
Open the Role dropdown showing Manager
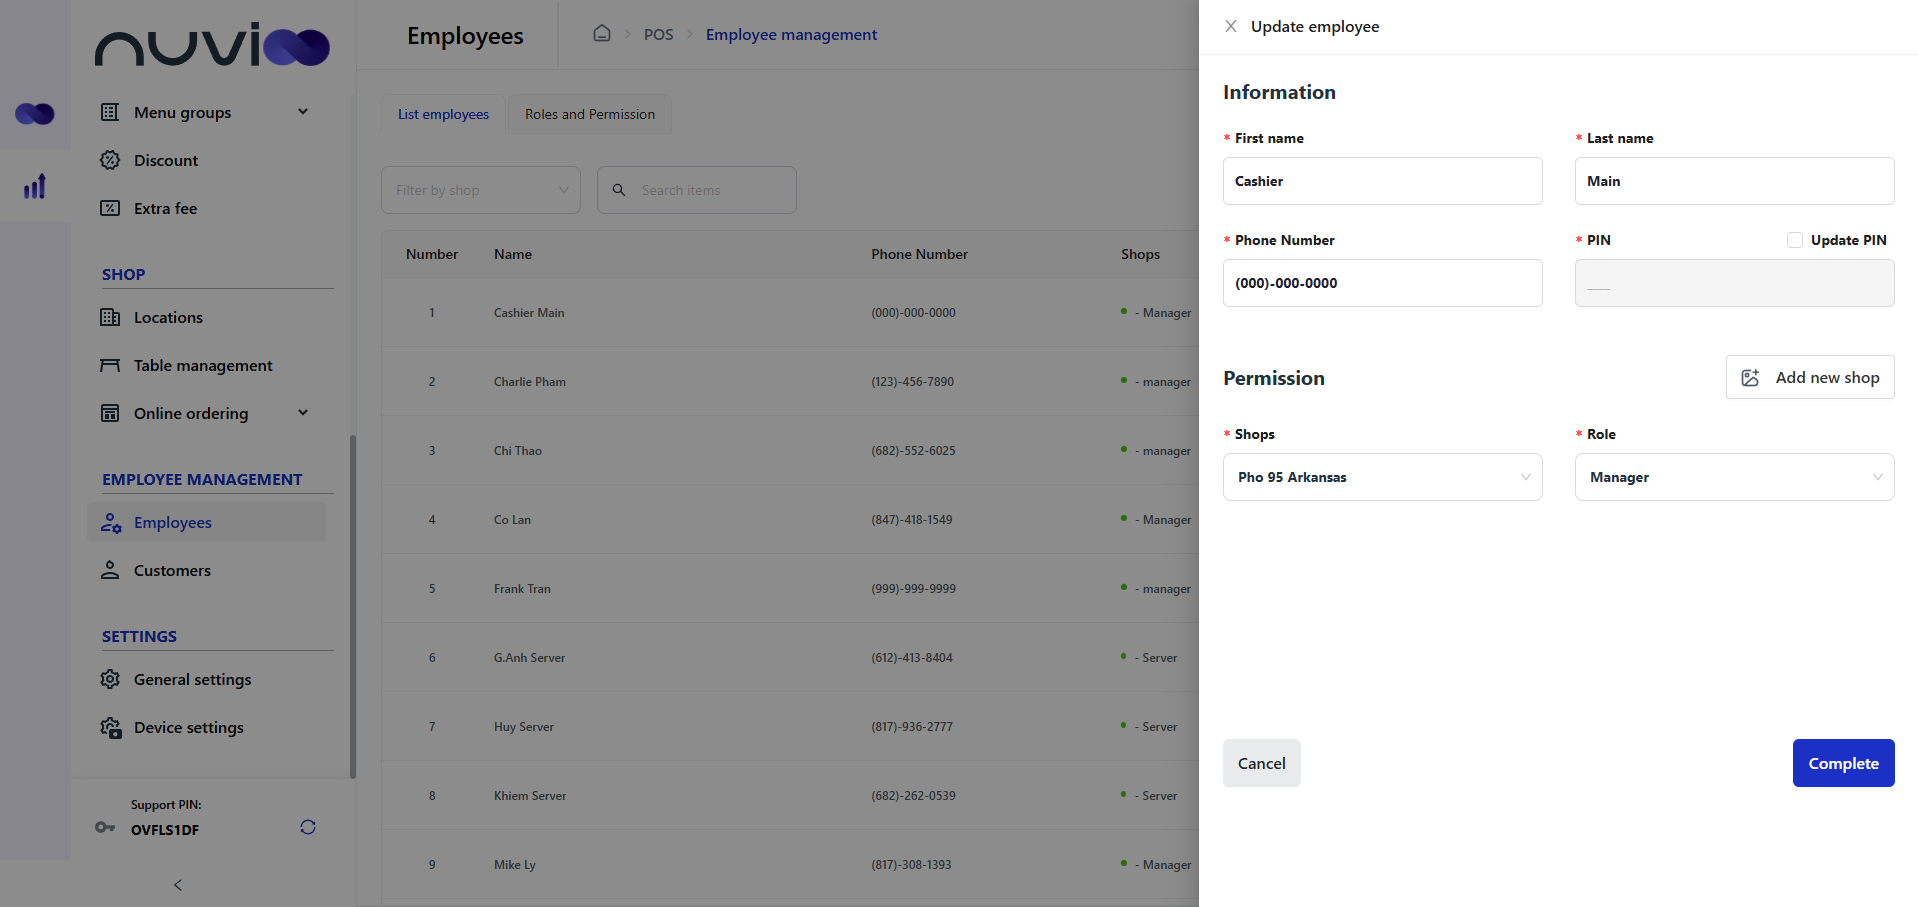[x=1733, y=477]
